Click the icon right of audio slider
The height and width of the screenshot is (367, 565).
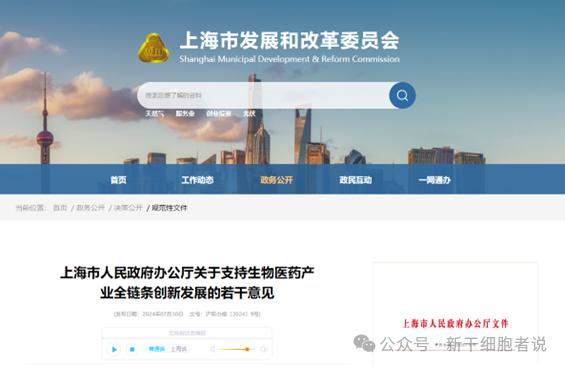(263, 349)
